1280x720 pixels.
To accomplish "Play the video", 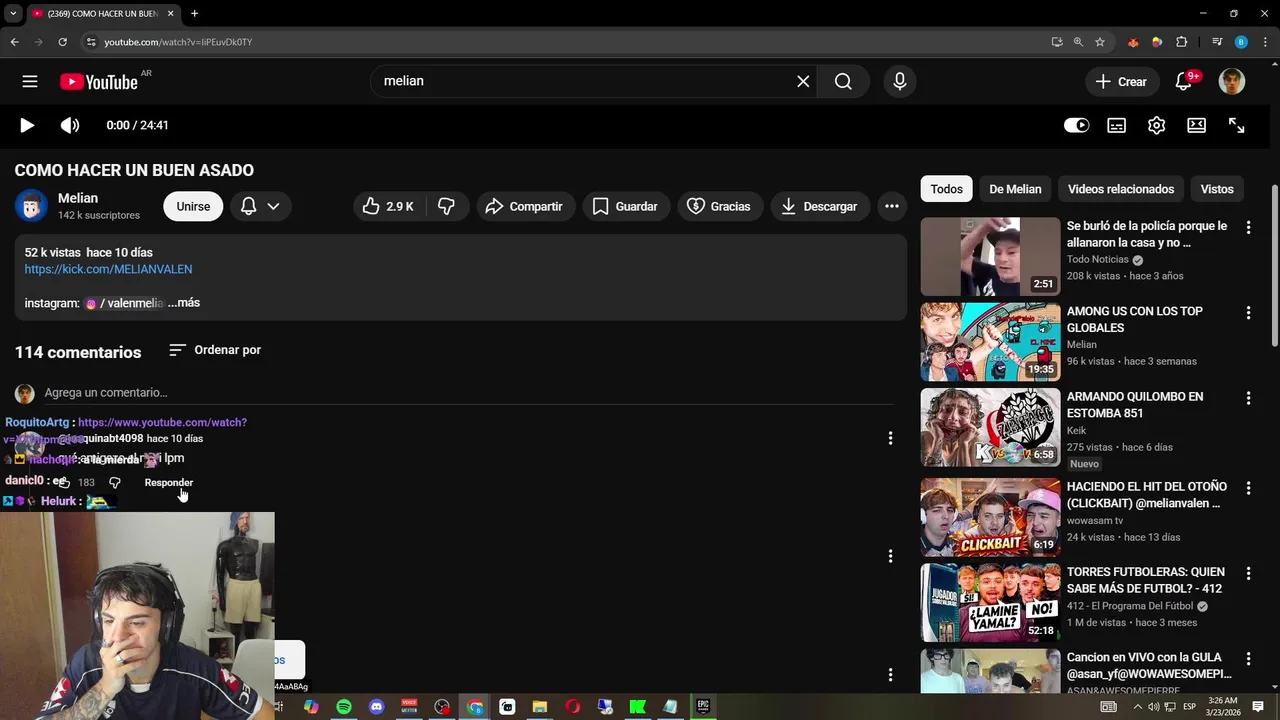I will click(27, 125).
